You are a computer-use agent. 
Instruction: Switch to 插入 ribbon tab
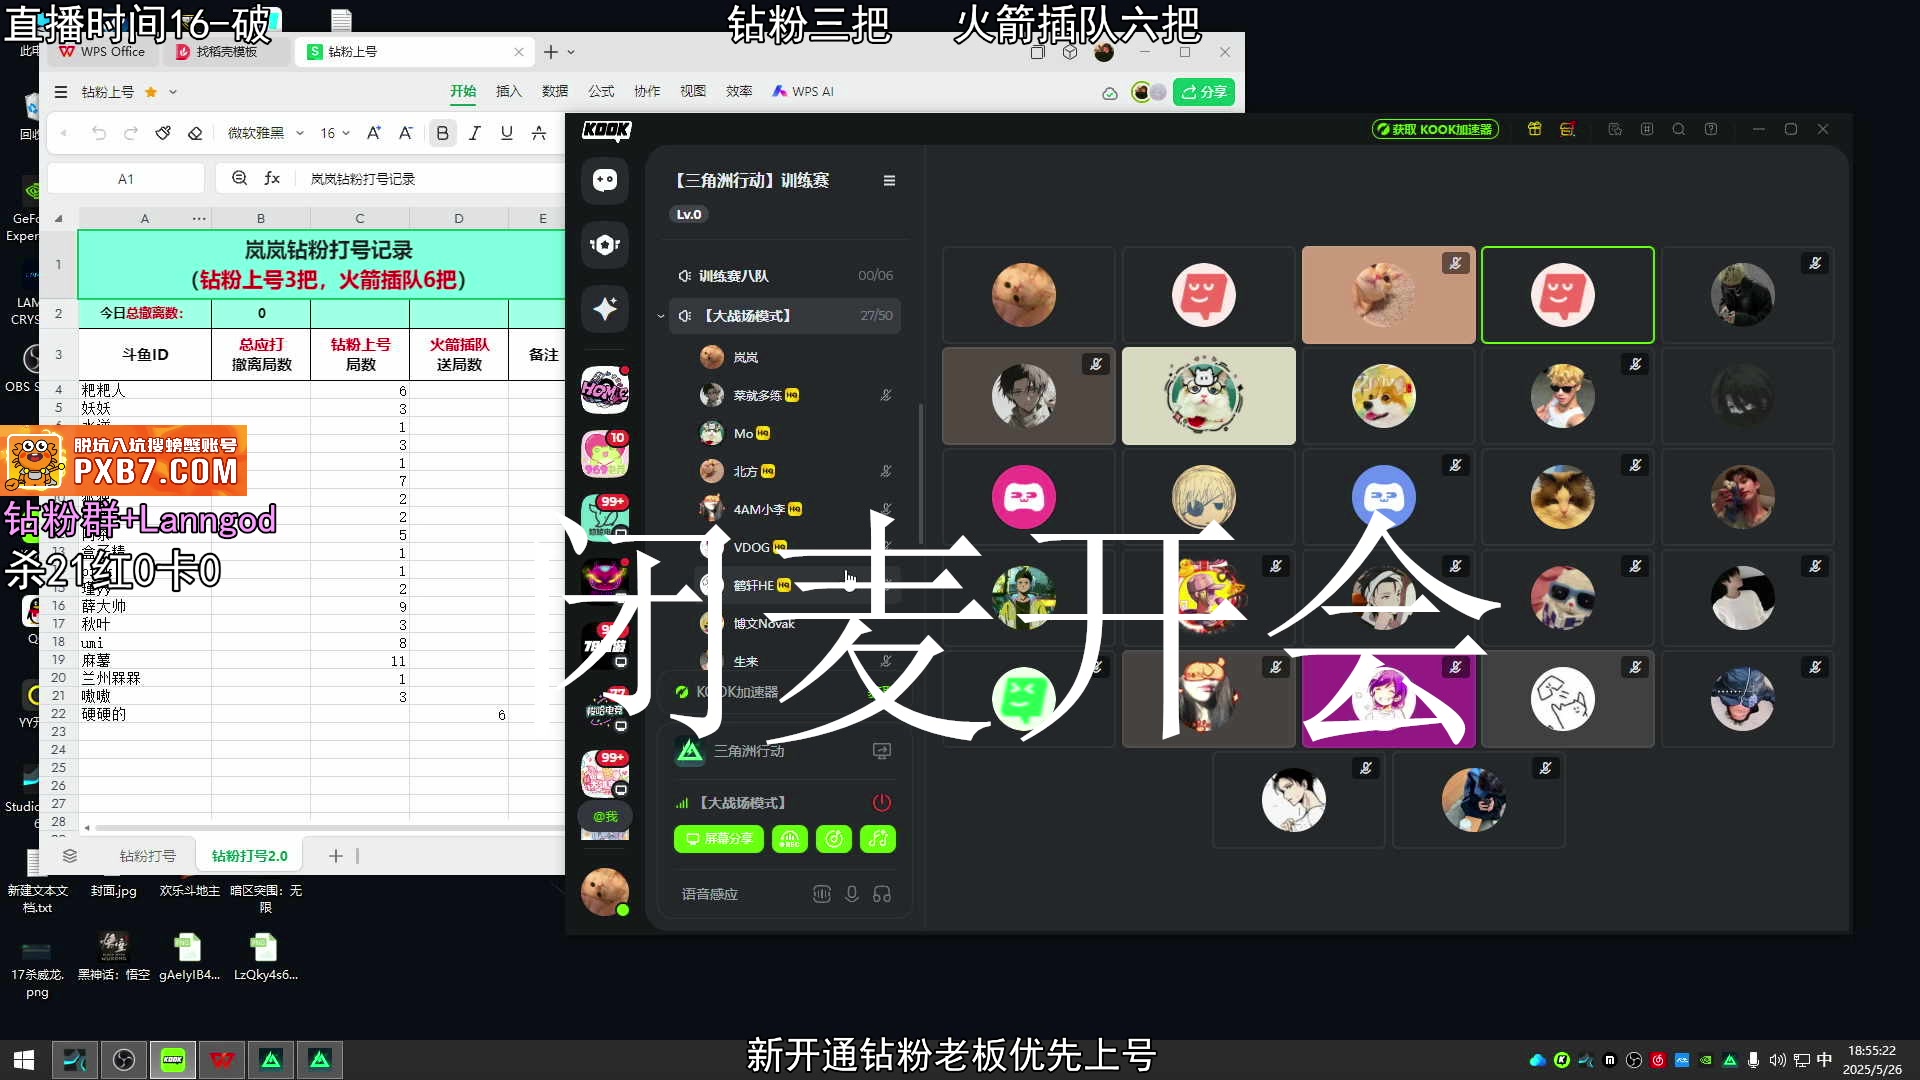click(x=509, y=91)
